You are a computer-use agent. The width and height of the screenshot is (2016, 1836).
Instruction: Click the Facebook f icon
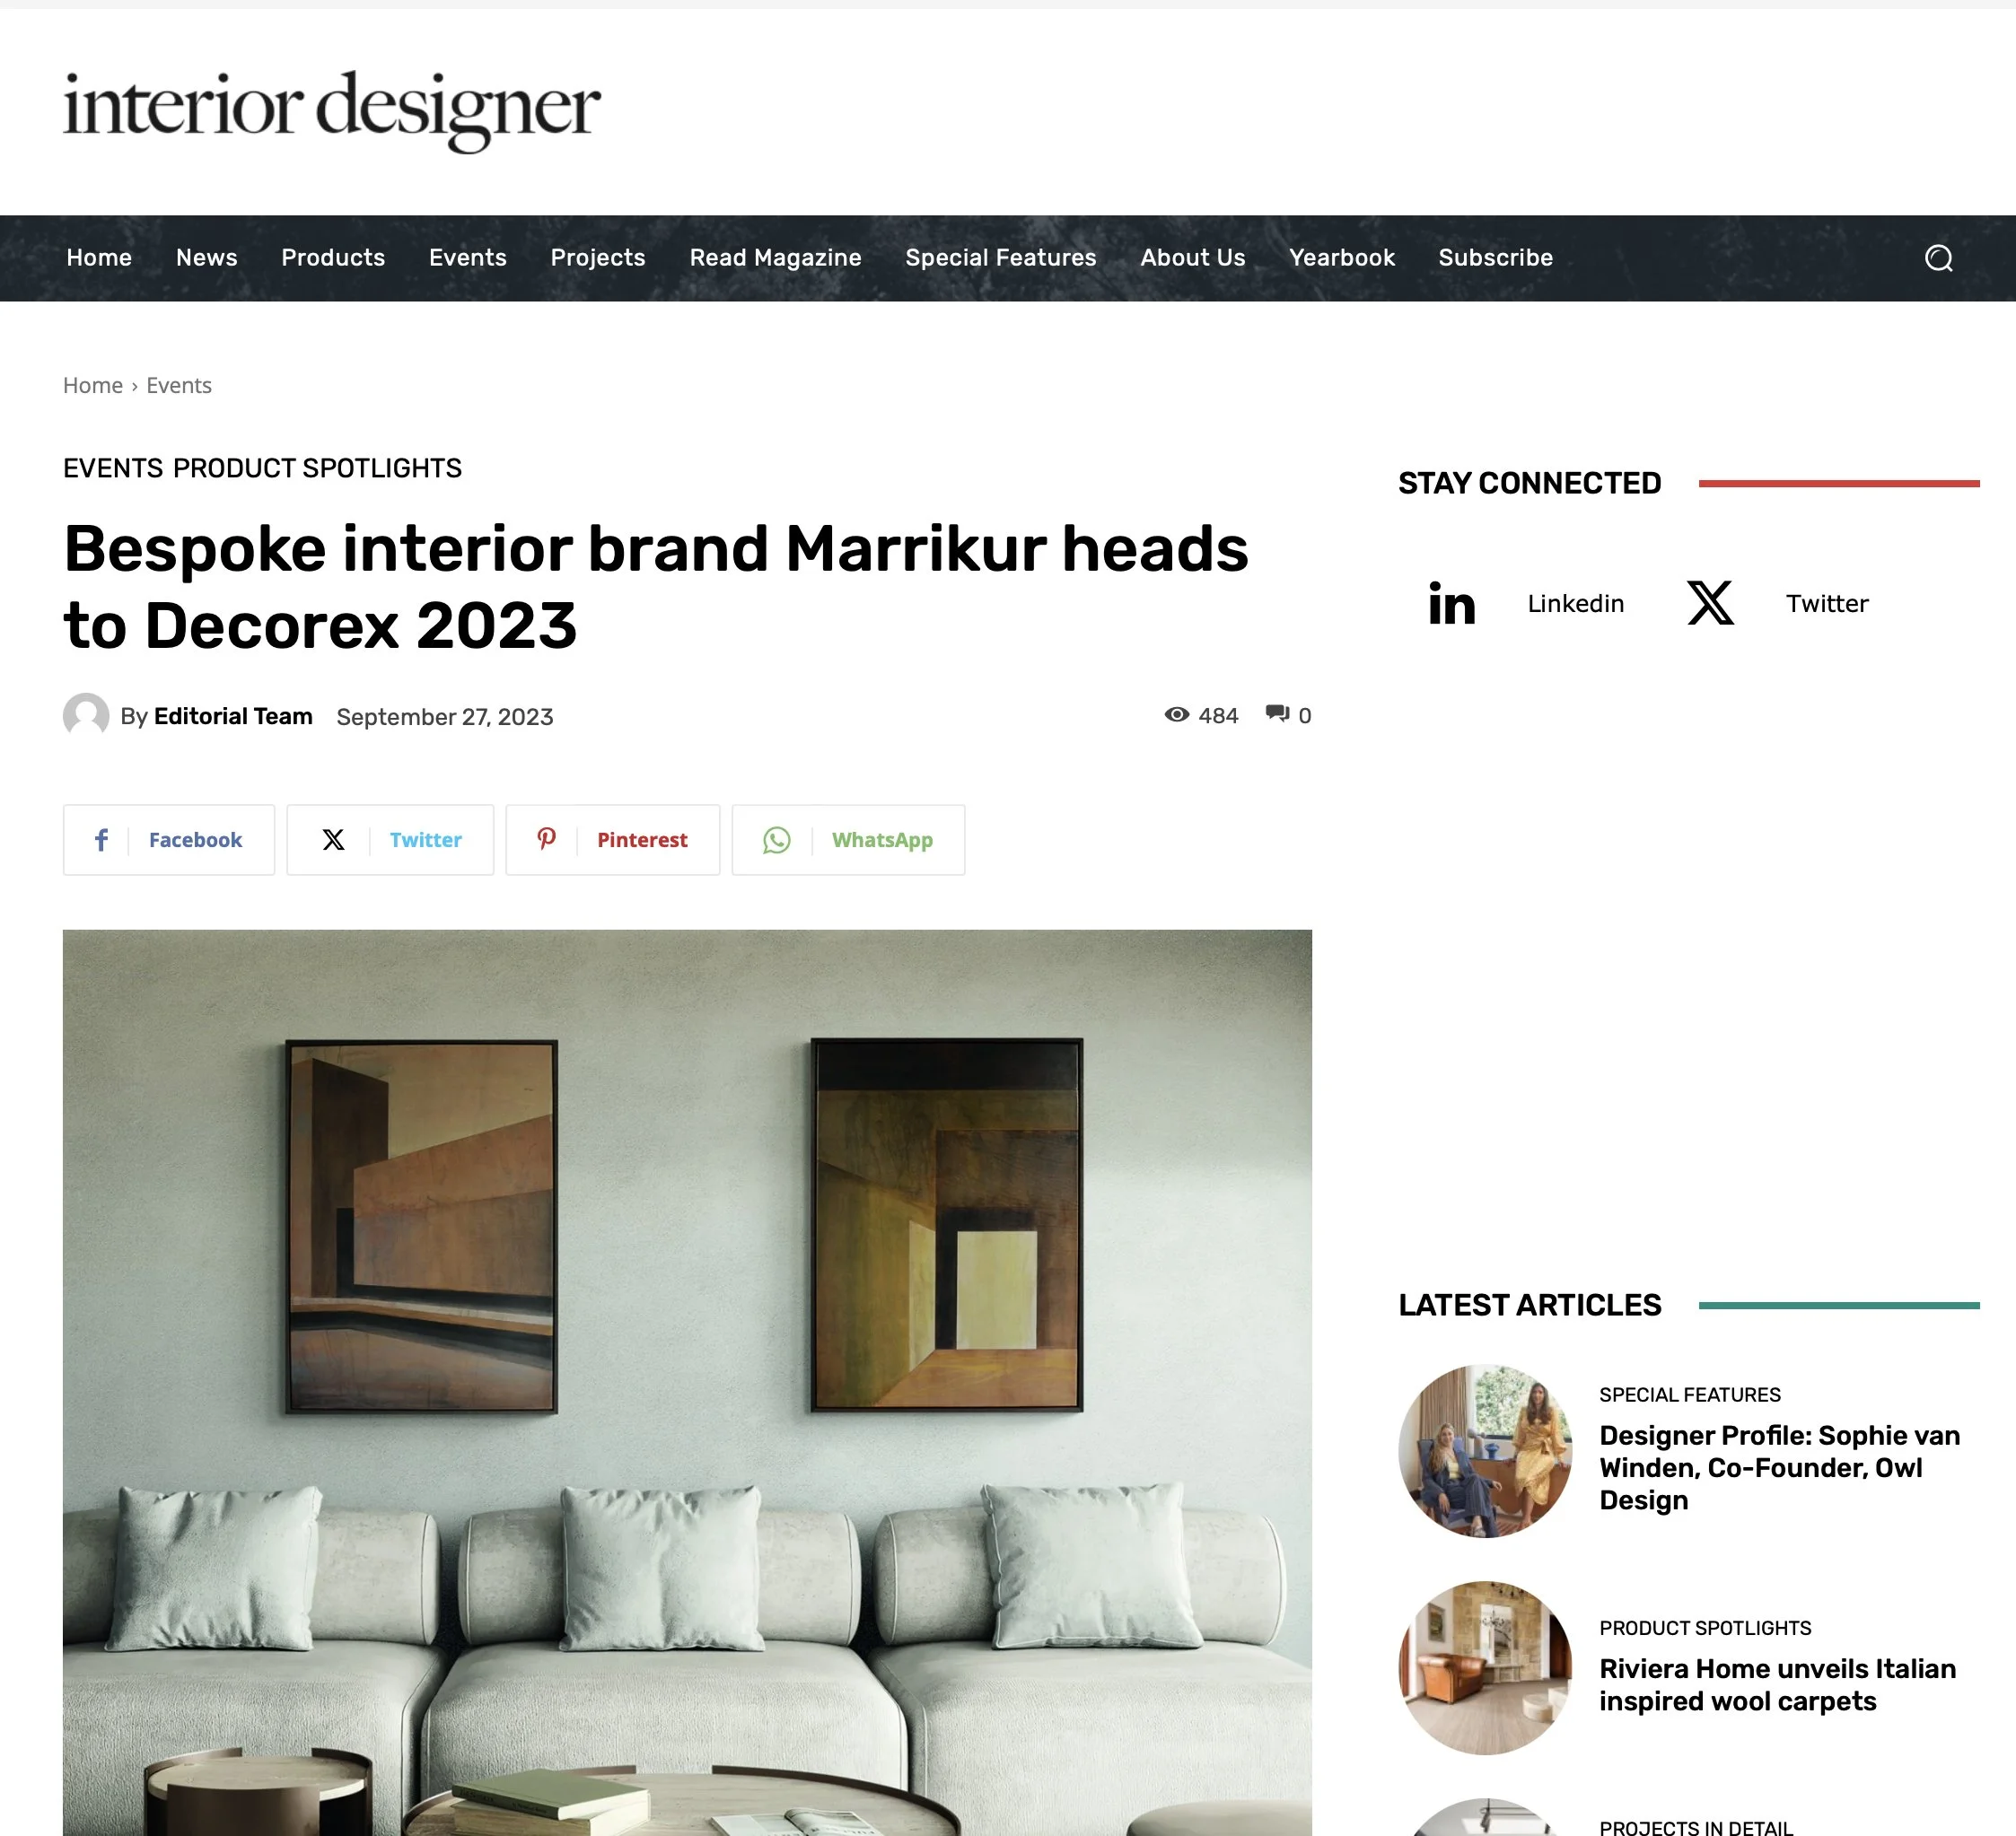click(101, 840)
